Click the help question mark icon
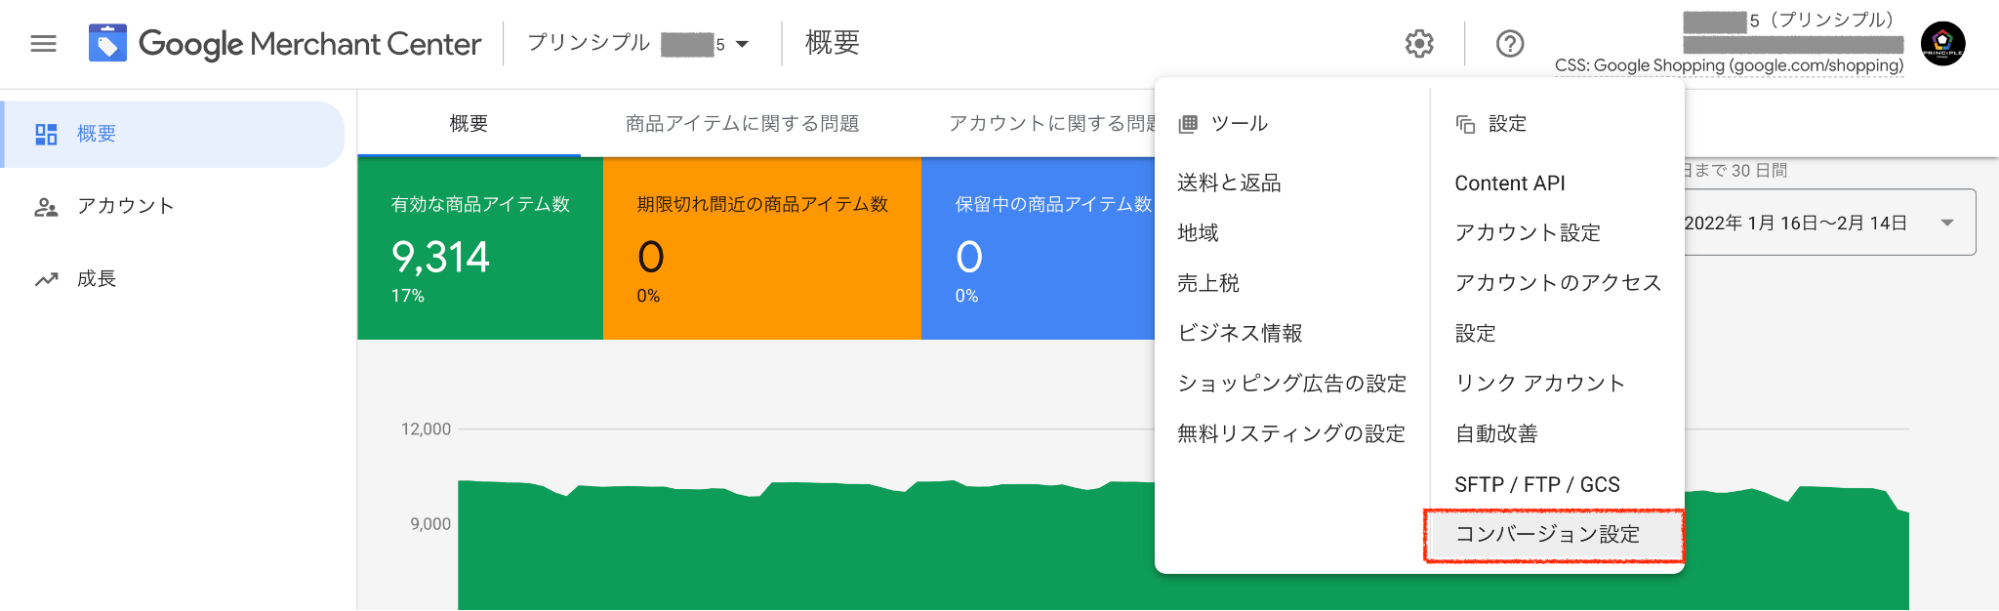1999x611 pixels. (1509, 44)
